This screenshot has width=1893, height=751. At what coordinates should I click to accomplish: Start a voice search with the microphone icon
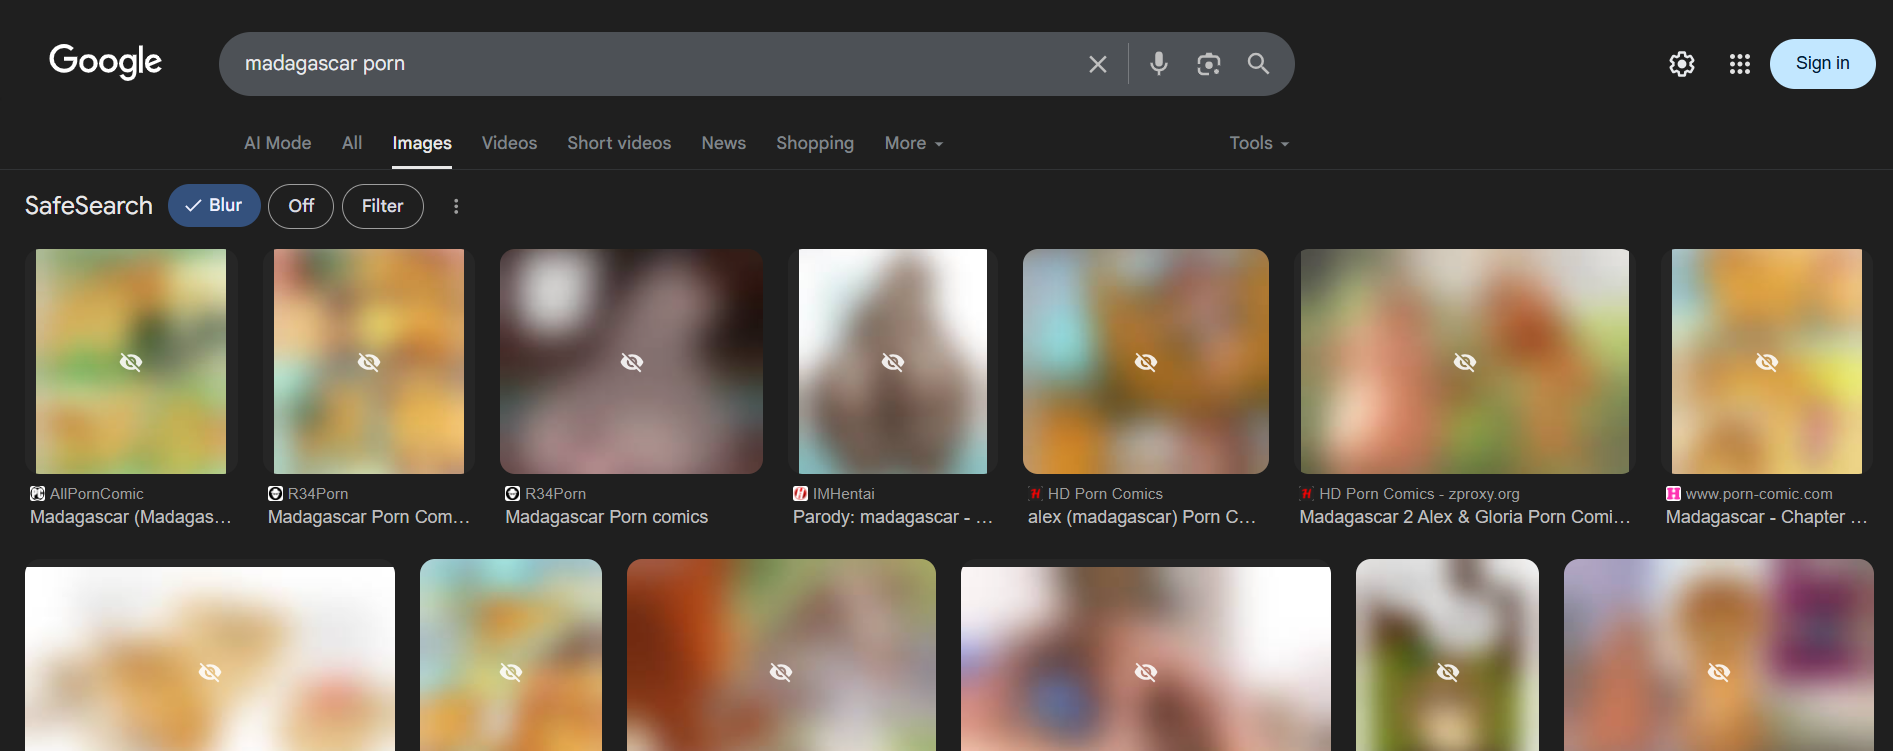[1159, 64]
